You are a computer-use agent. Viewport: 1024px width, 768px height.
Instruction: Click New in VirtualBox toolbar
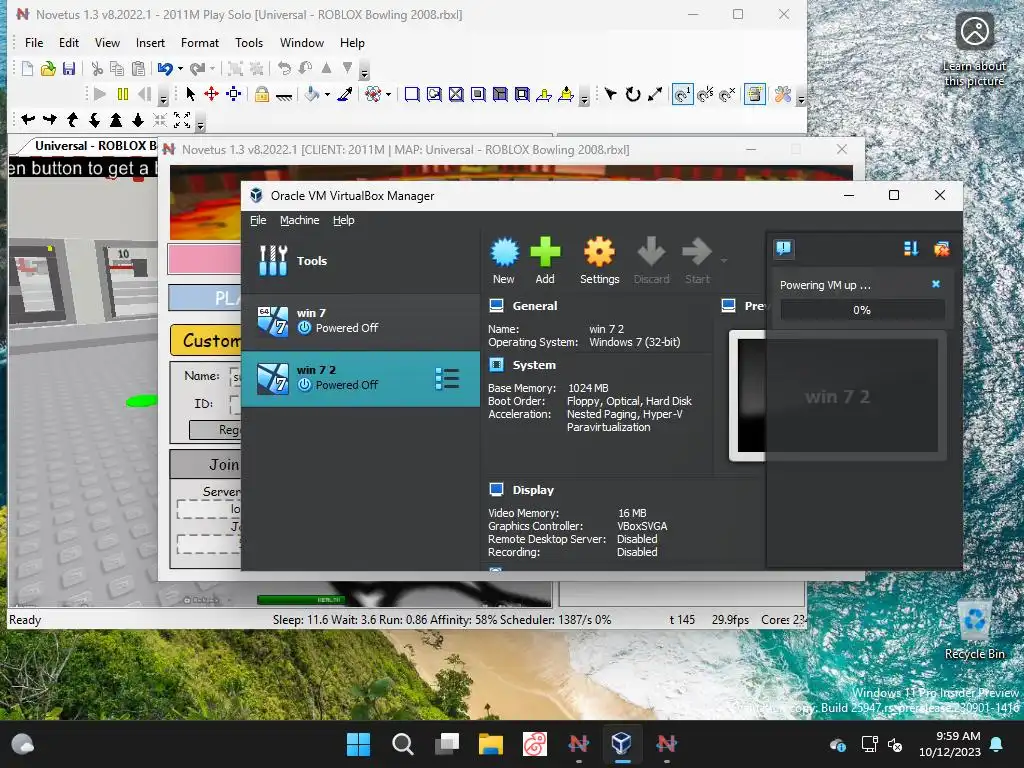click(504, 261)
